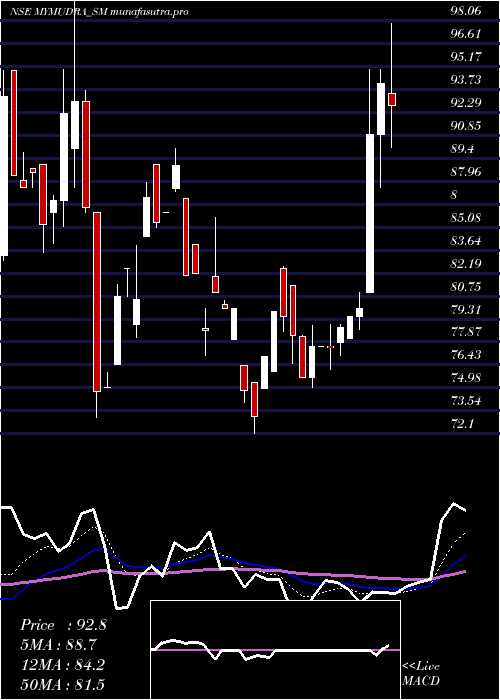500x700 pixels.
Task: Click the 12MA : 84.2 readout
Action: click(62, 665)
